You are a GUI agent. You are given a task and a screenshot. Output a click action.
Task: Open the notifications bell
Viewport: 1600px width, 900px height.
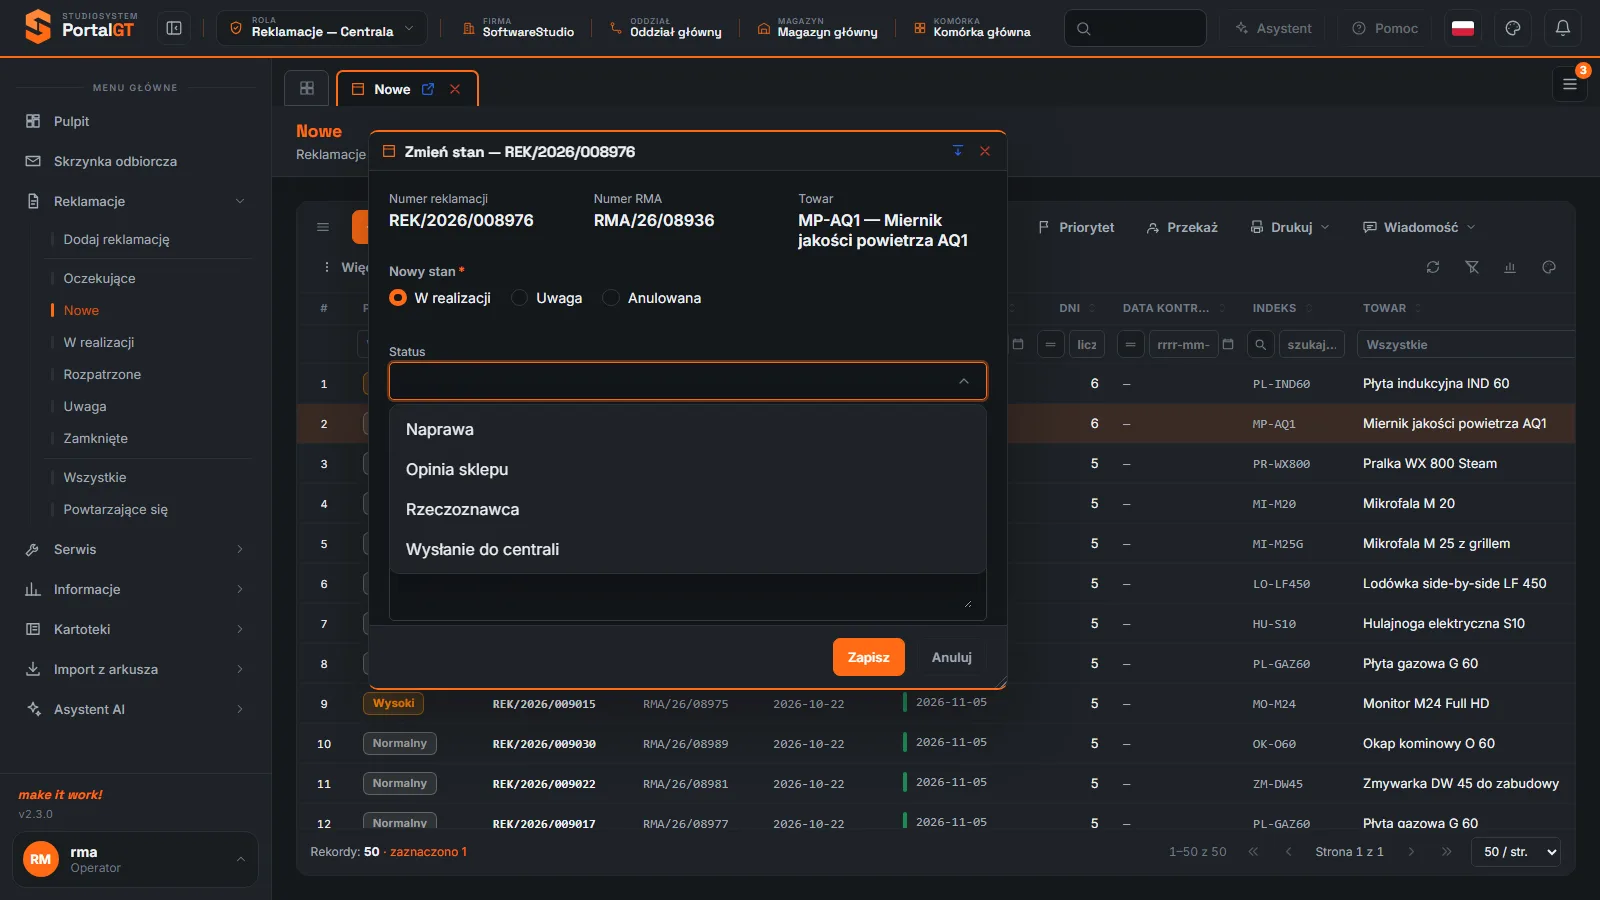point(1563,28)
